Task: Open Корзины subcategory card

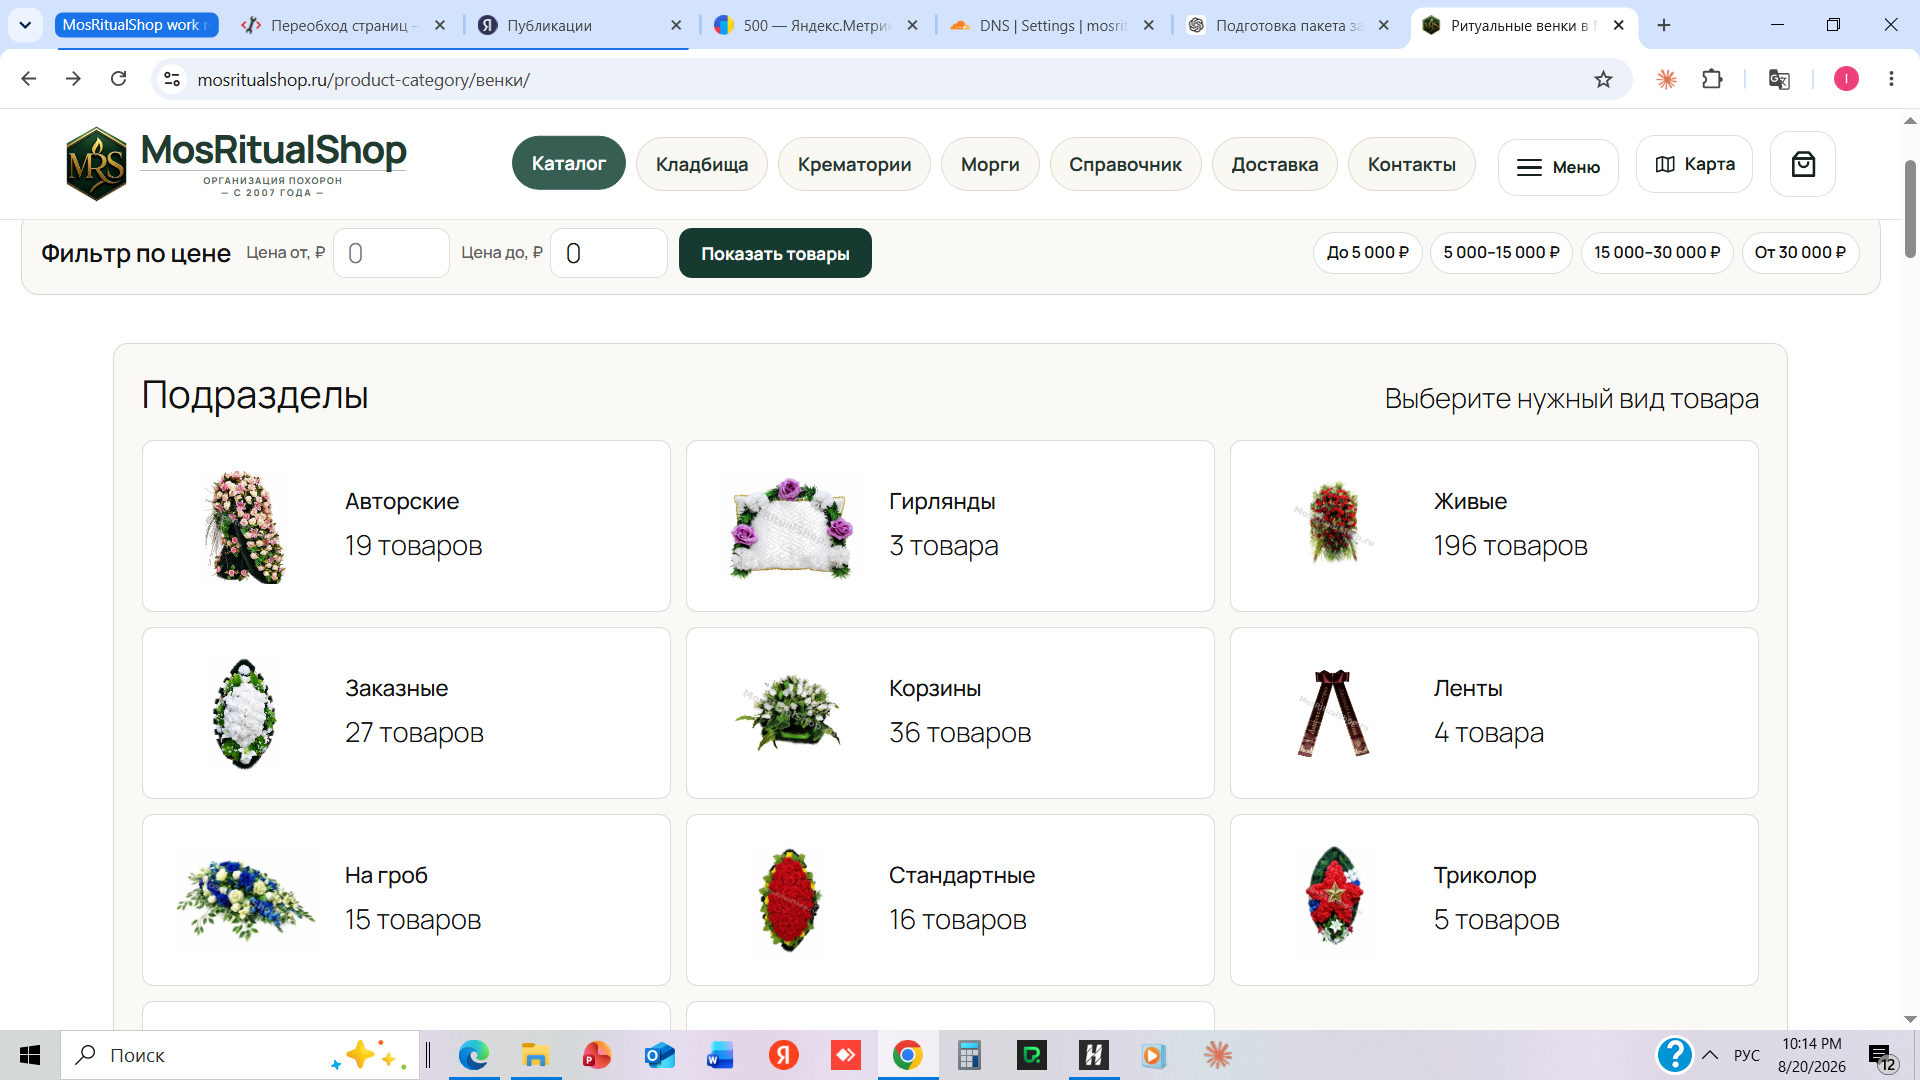Action: [x=950, y=713]
